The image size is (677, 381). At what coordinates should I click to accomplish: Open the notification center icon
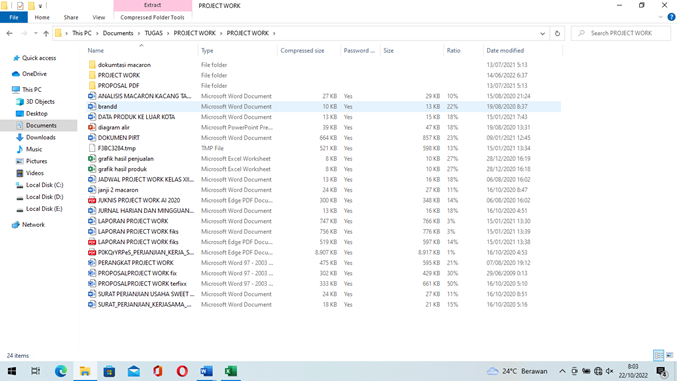point(661,371)
